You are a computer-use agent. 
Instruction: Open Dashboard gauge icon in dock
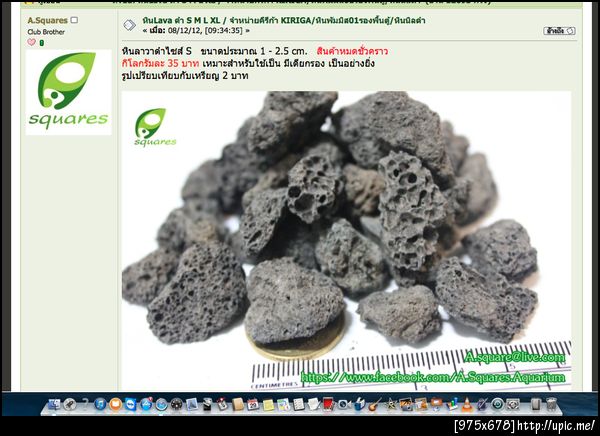click(176, 404)
